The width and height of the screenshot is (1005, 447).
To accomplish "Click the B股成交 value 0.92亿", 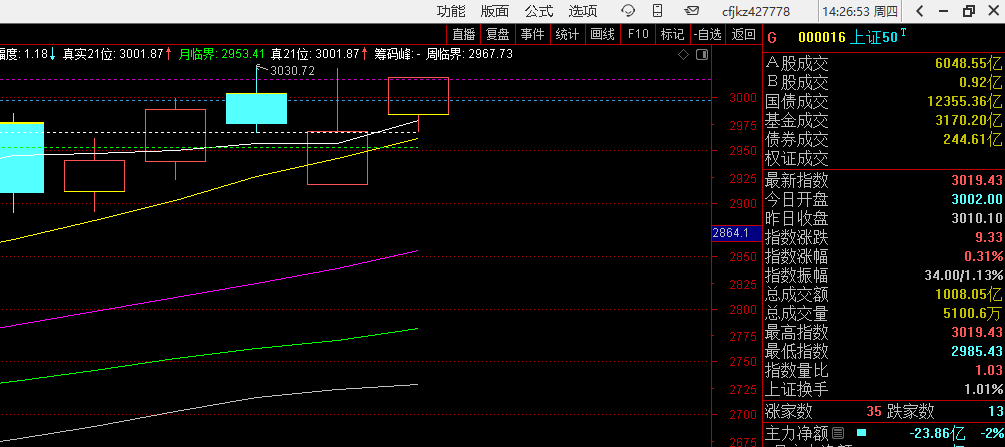I will coord(981,82).
